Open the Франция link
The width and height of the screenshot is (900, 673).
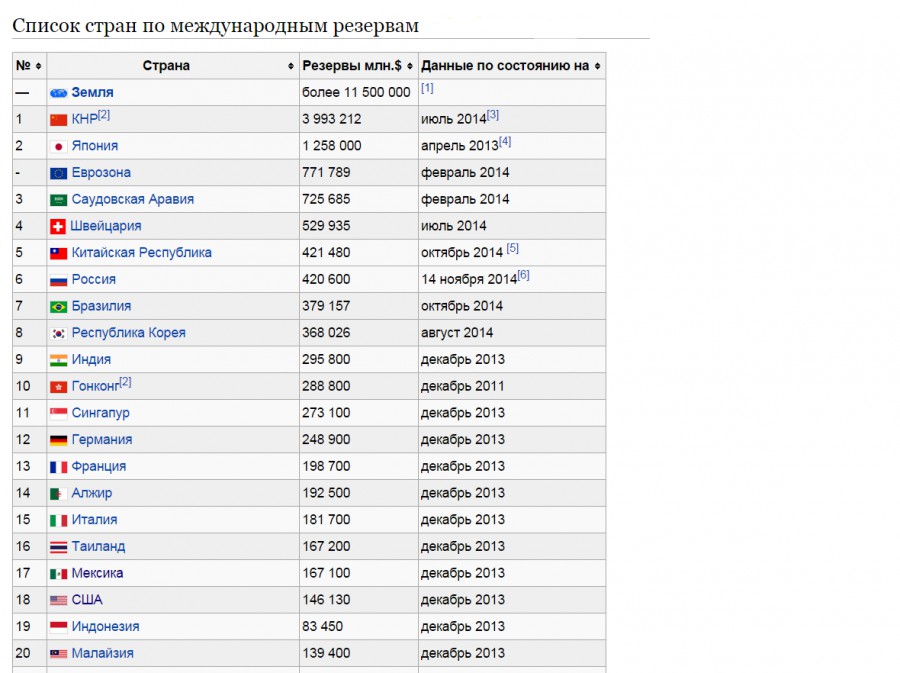point(99,466)
